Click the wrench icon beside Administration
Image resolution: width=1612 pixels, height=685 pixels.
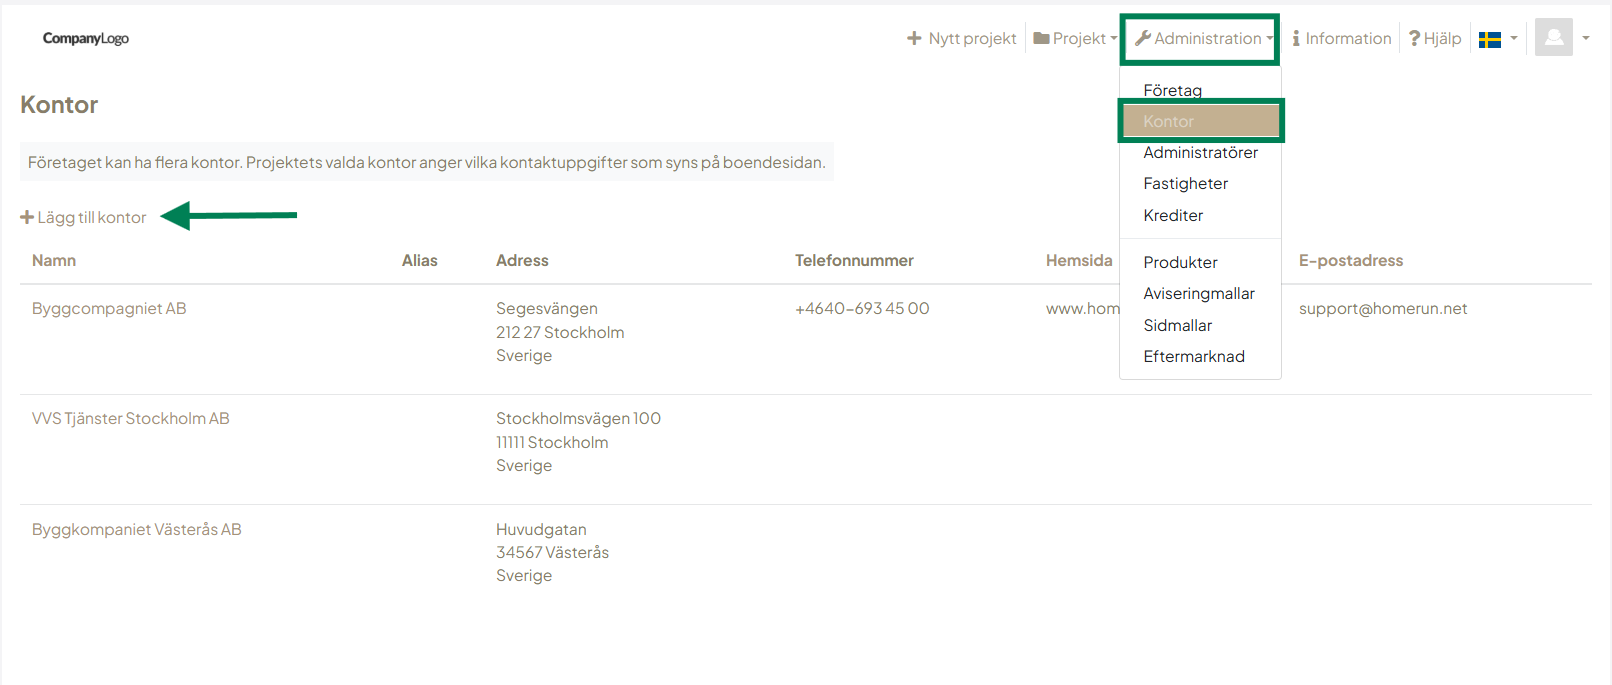tap(1142, 38)
